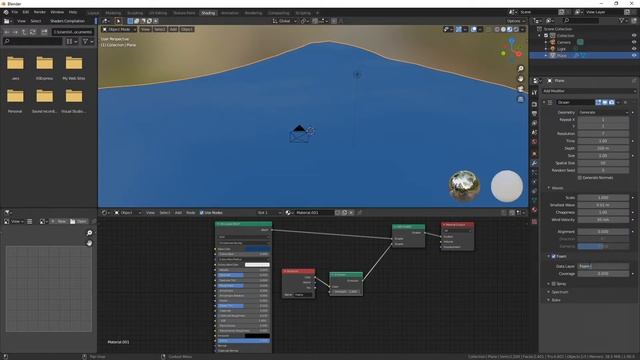The width and height of the screenshot is (640, 360).
Task: Toggle viewport overlays button
Action: [474, 29]
